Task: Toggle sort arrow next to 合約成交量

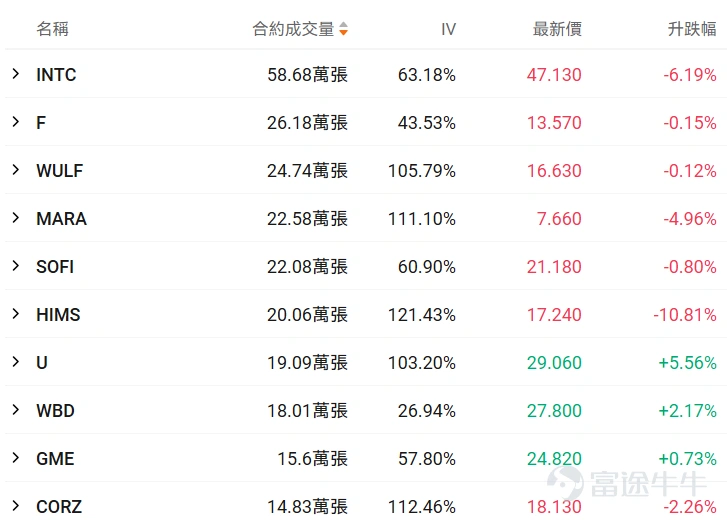Action: (343, 29)
